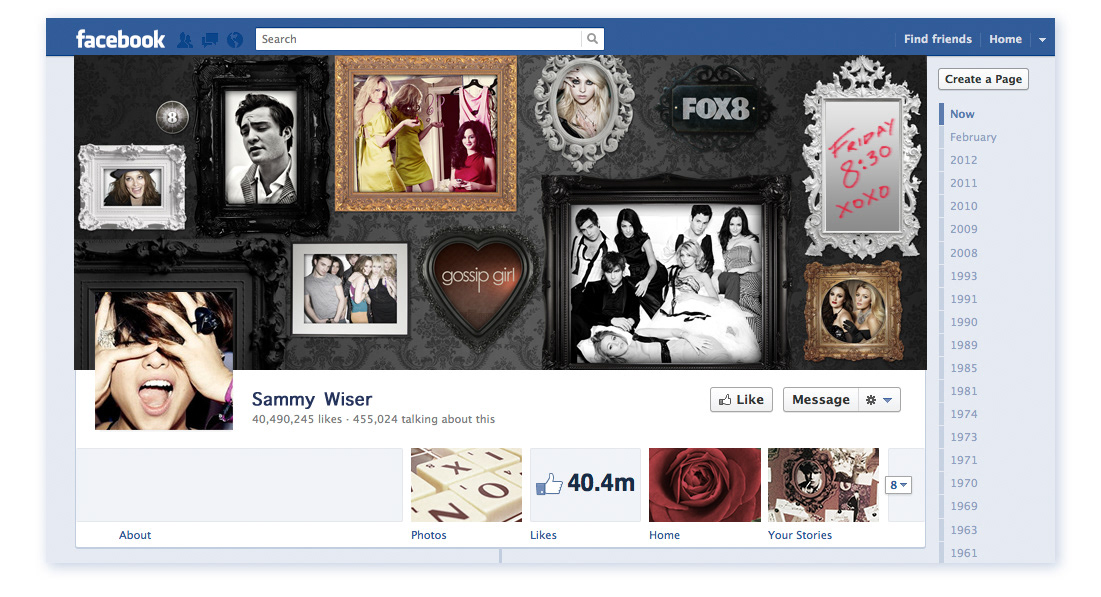1101x597 pixels.
Task: Jump to 1989 on timeline
Action: pyautogui.click(x=963, y=345)
